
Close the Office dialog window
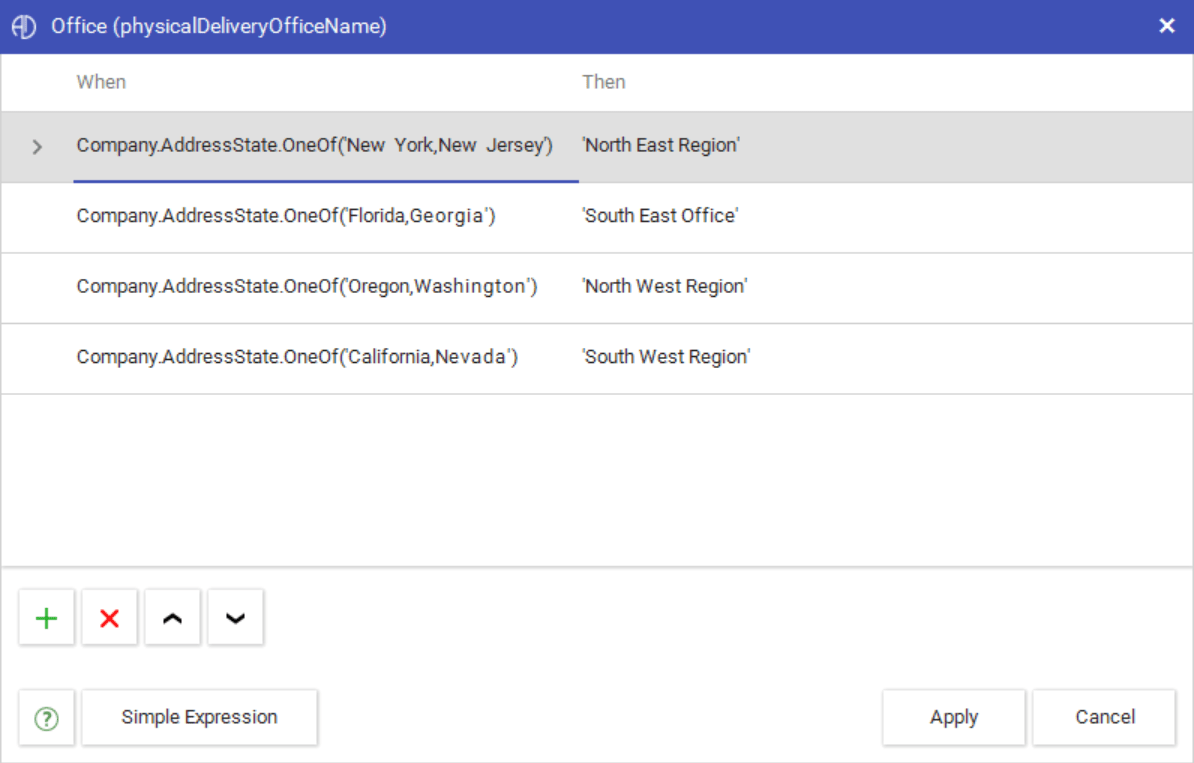click(x=1167, y=27)
